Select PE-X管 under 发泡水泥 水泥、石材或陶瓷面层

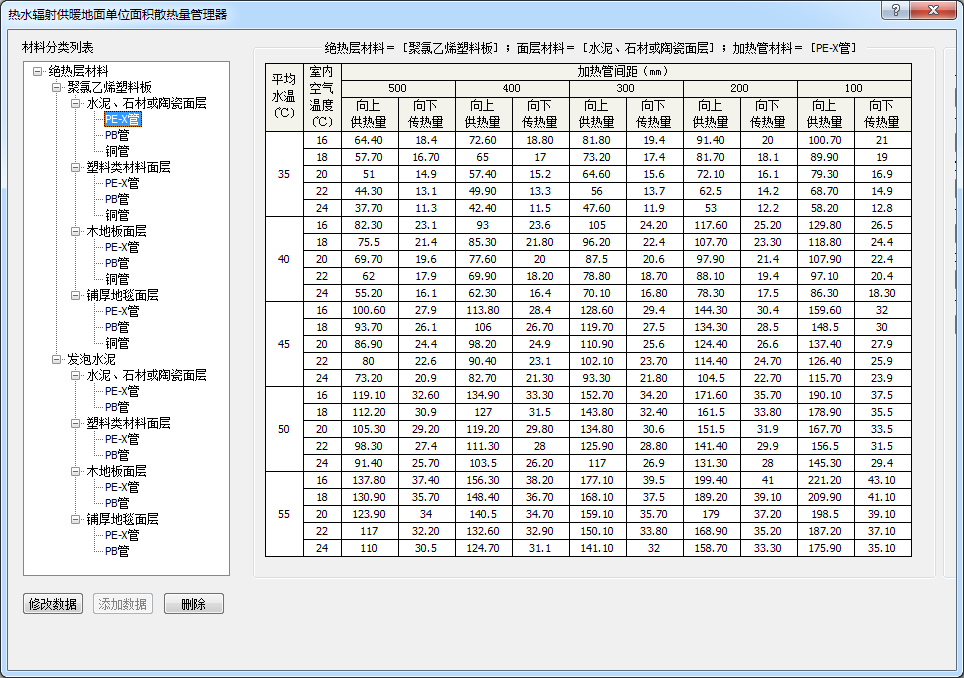(122, 391)
